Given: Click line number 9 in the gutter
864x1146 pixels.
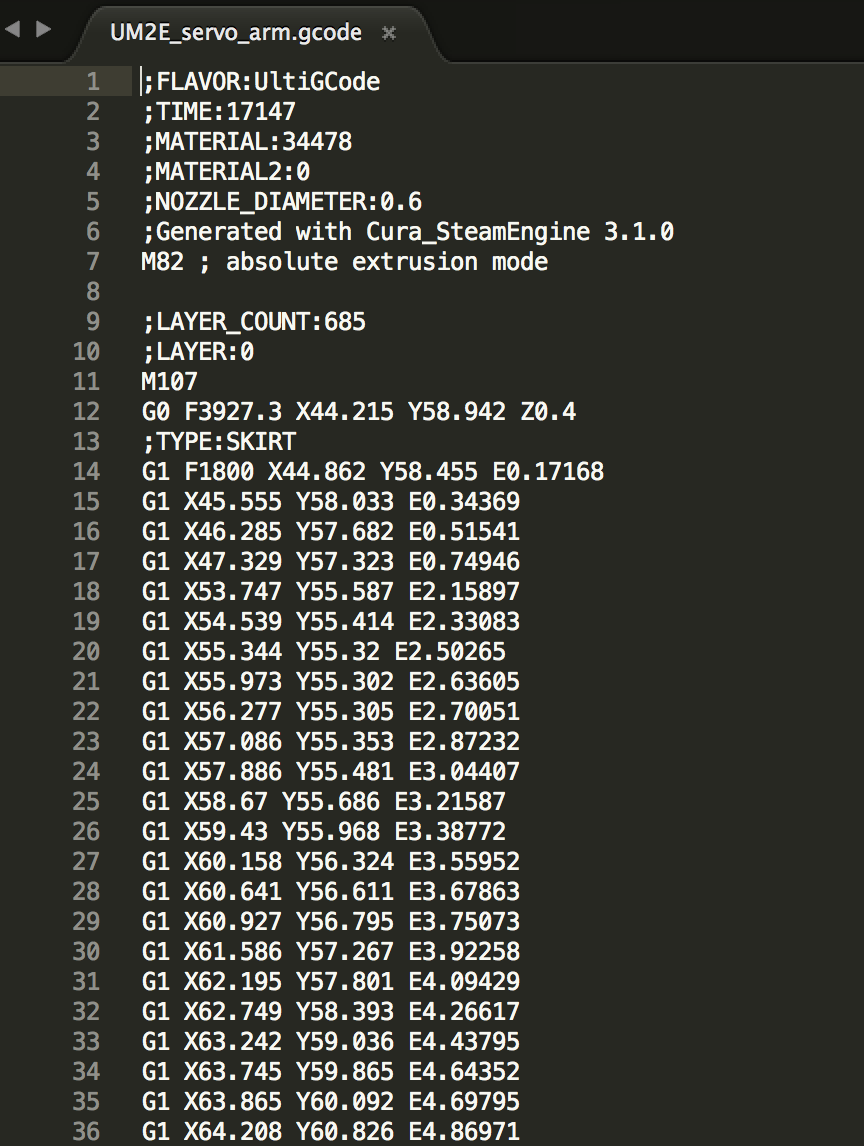Looking at the screenshot, I should [x=93, y=321].
